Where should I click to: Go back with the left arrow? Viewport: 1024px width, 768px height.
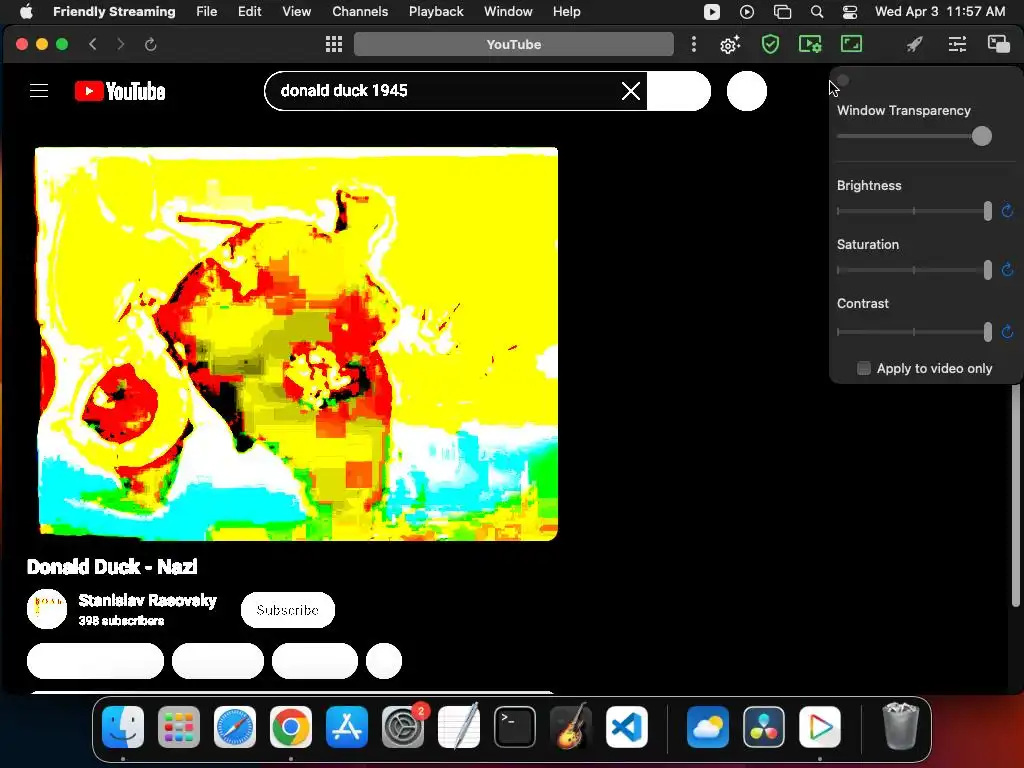click(x=93, y=44)
